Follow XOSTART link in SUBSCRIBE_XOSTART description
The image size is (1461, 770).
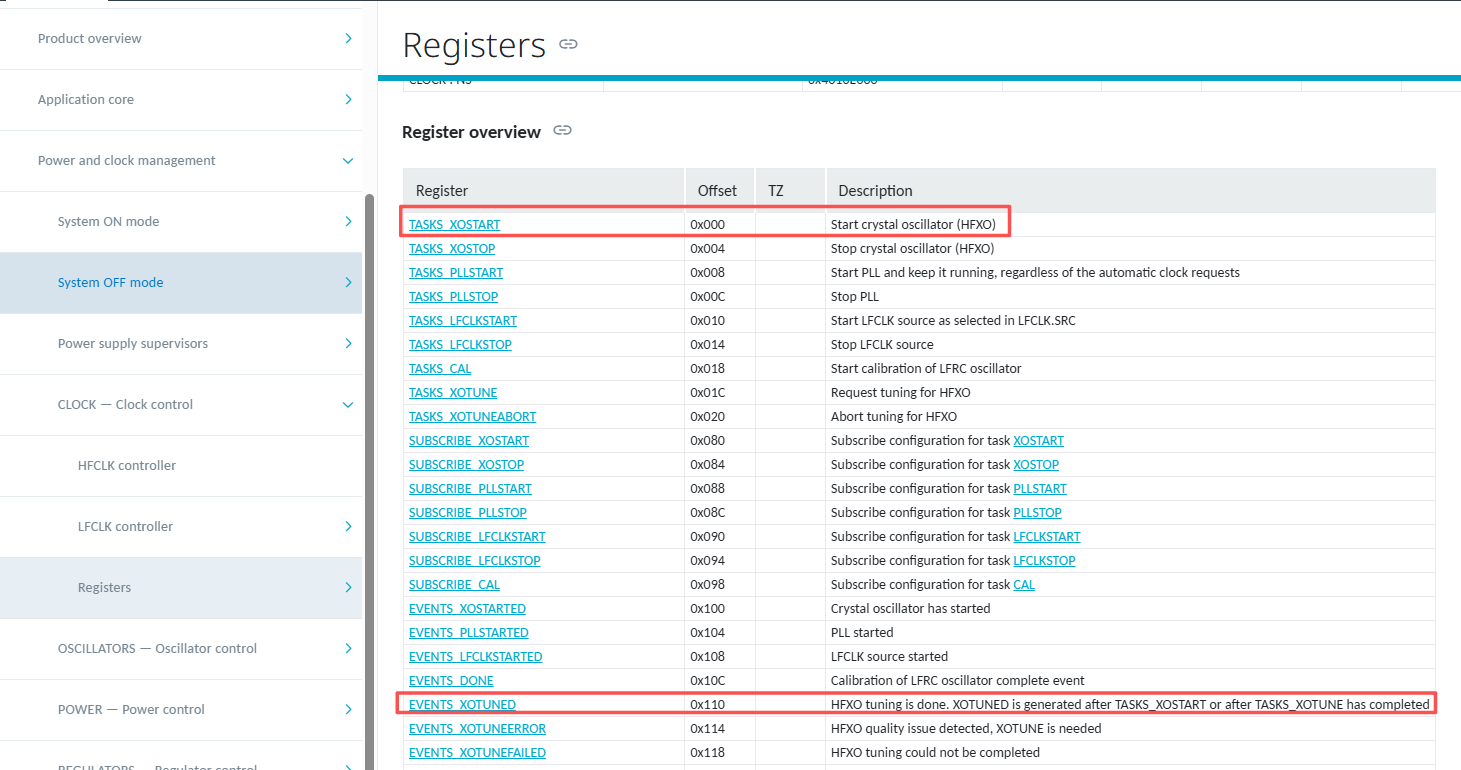pos(1038,440)
